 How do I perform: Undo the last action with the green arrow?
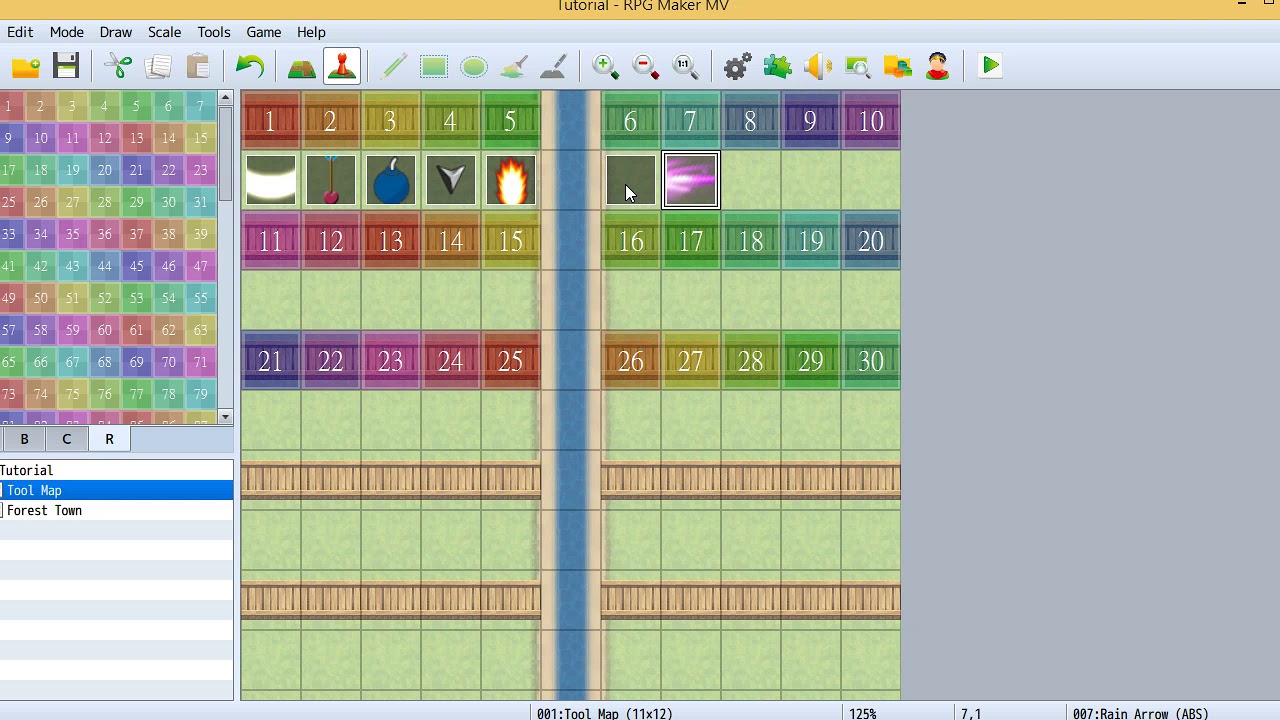pos(250,67)
